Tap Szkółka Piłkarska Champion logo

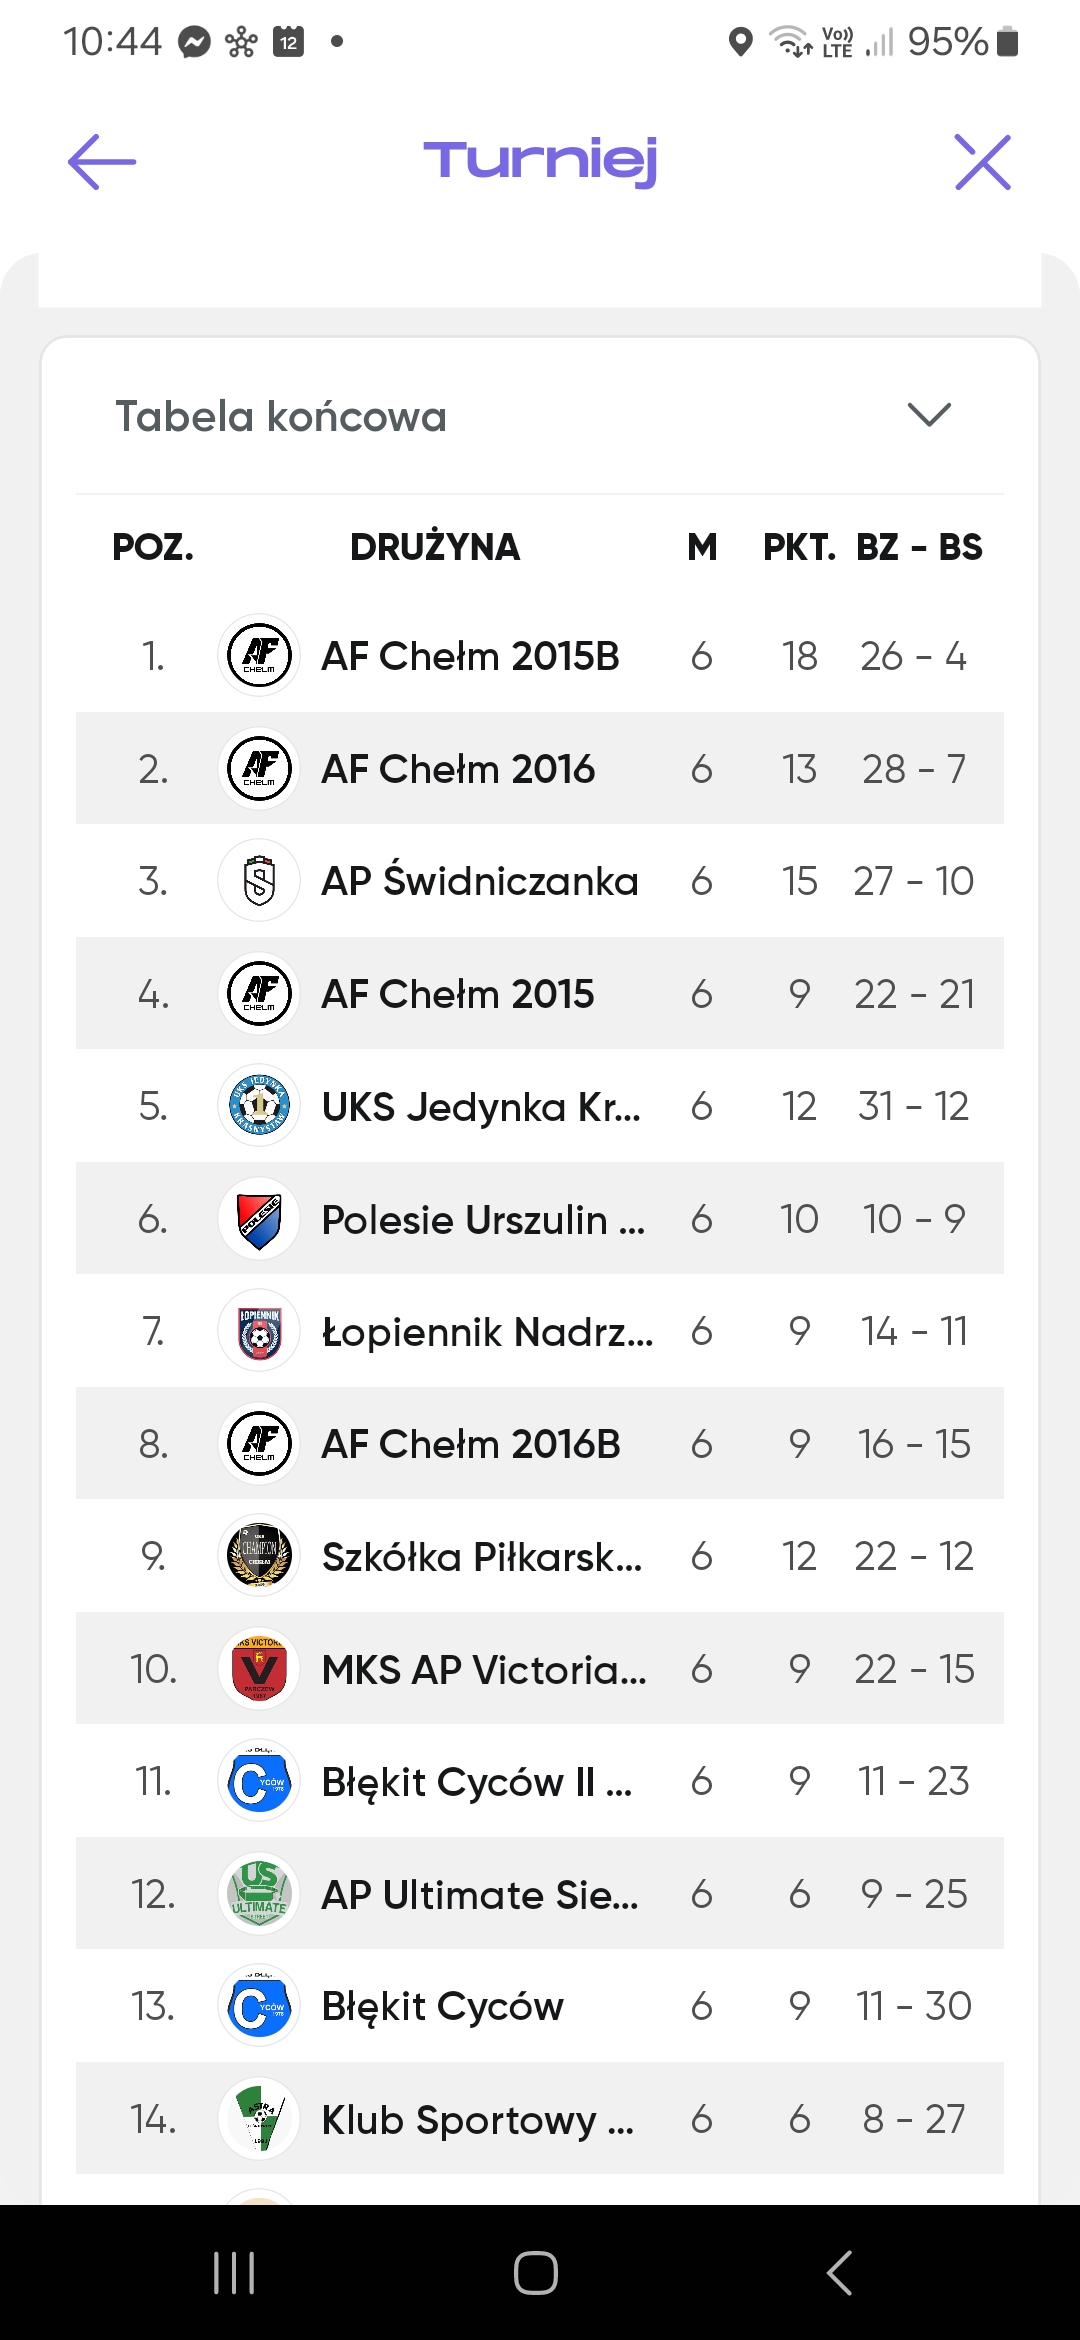(x=259, y=1555)
